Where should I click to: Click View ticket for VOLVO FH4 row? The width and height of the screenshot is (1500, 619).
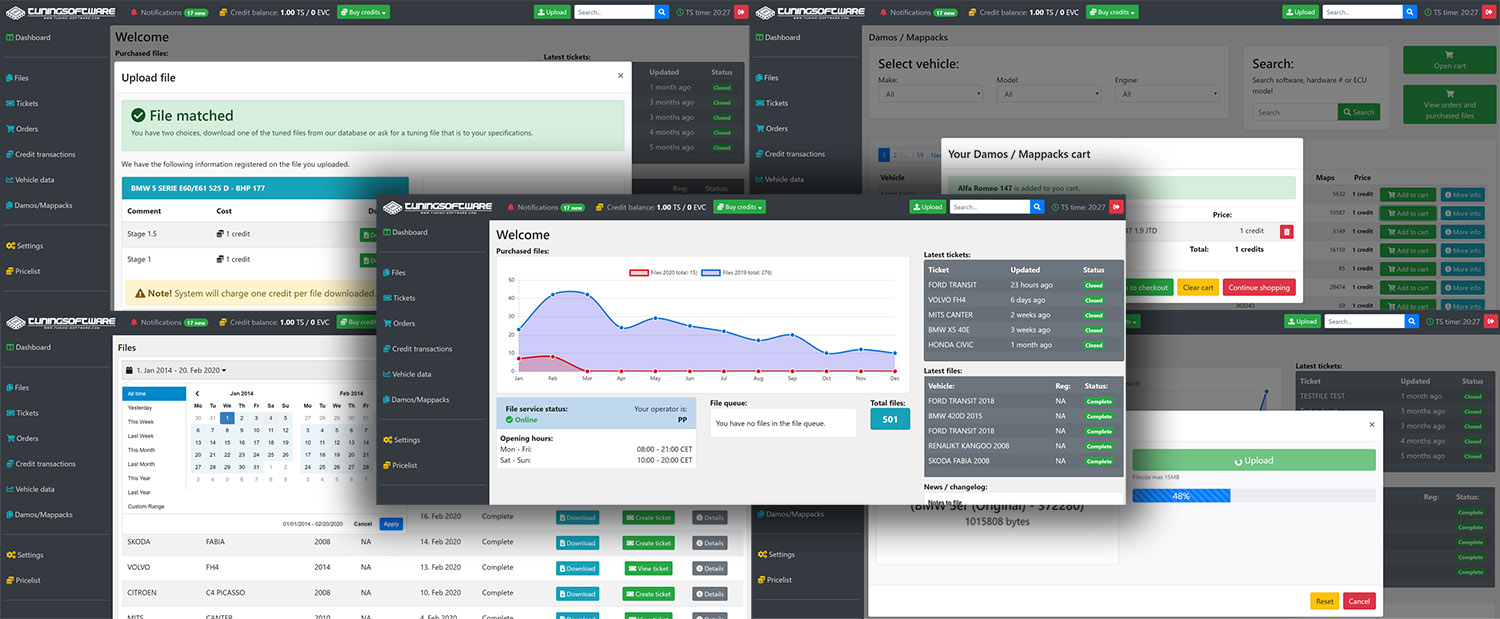click(648, 568)
